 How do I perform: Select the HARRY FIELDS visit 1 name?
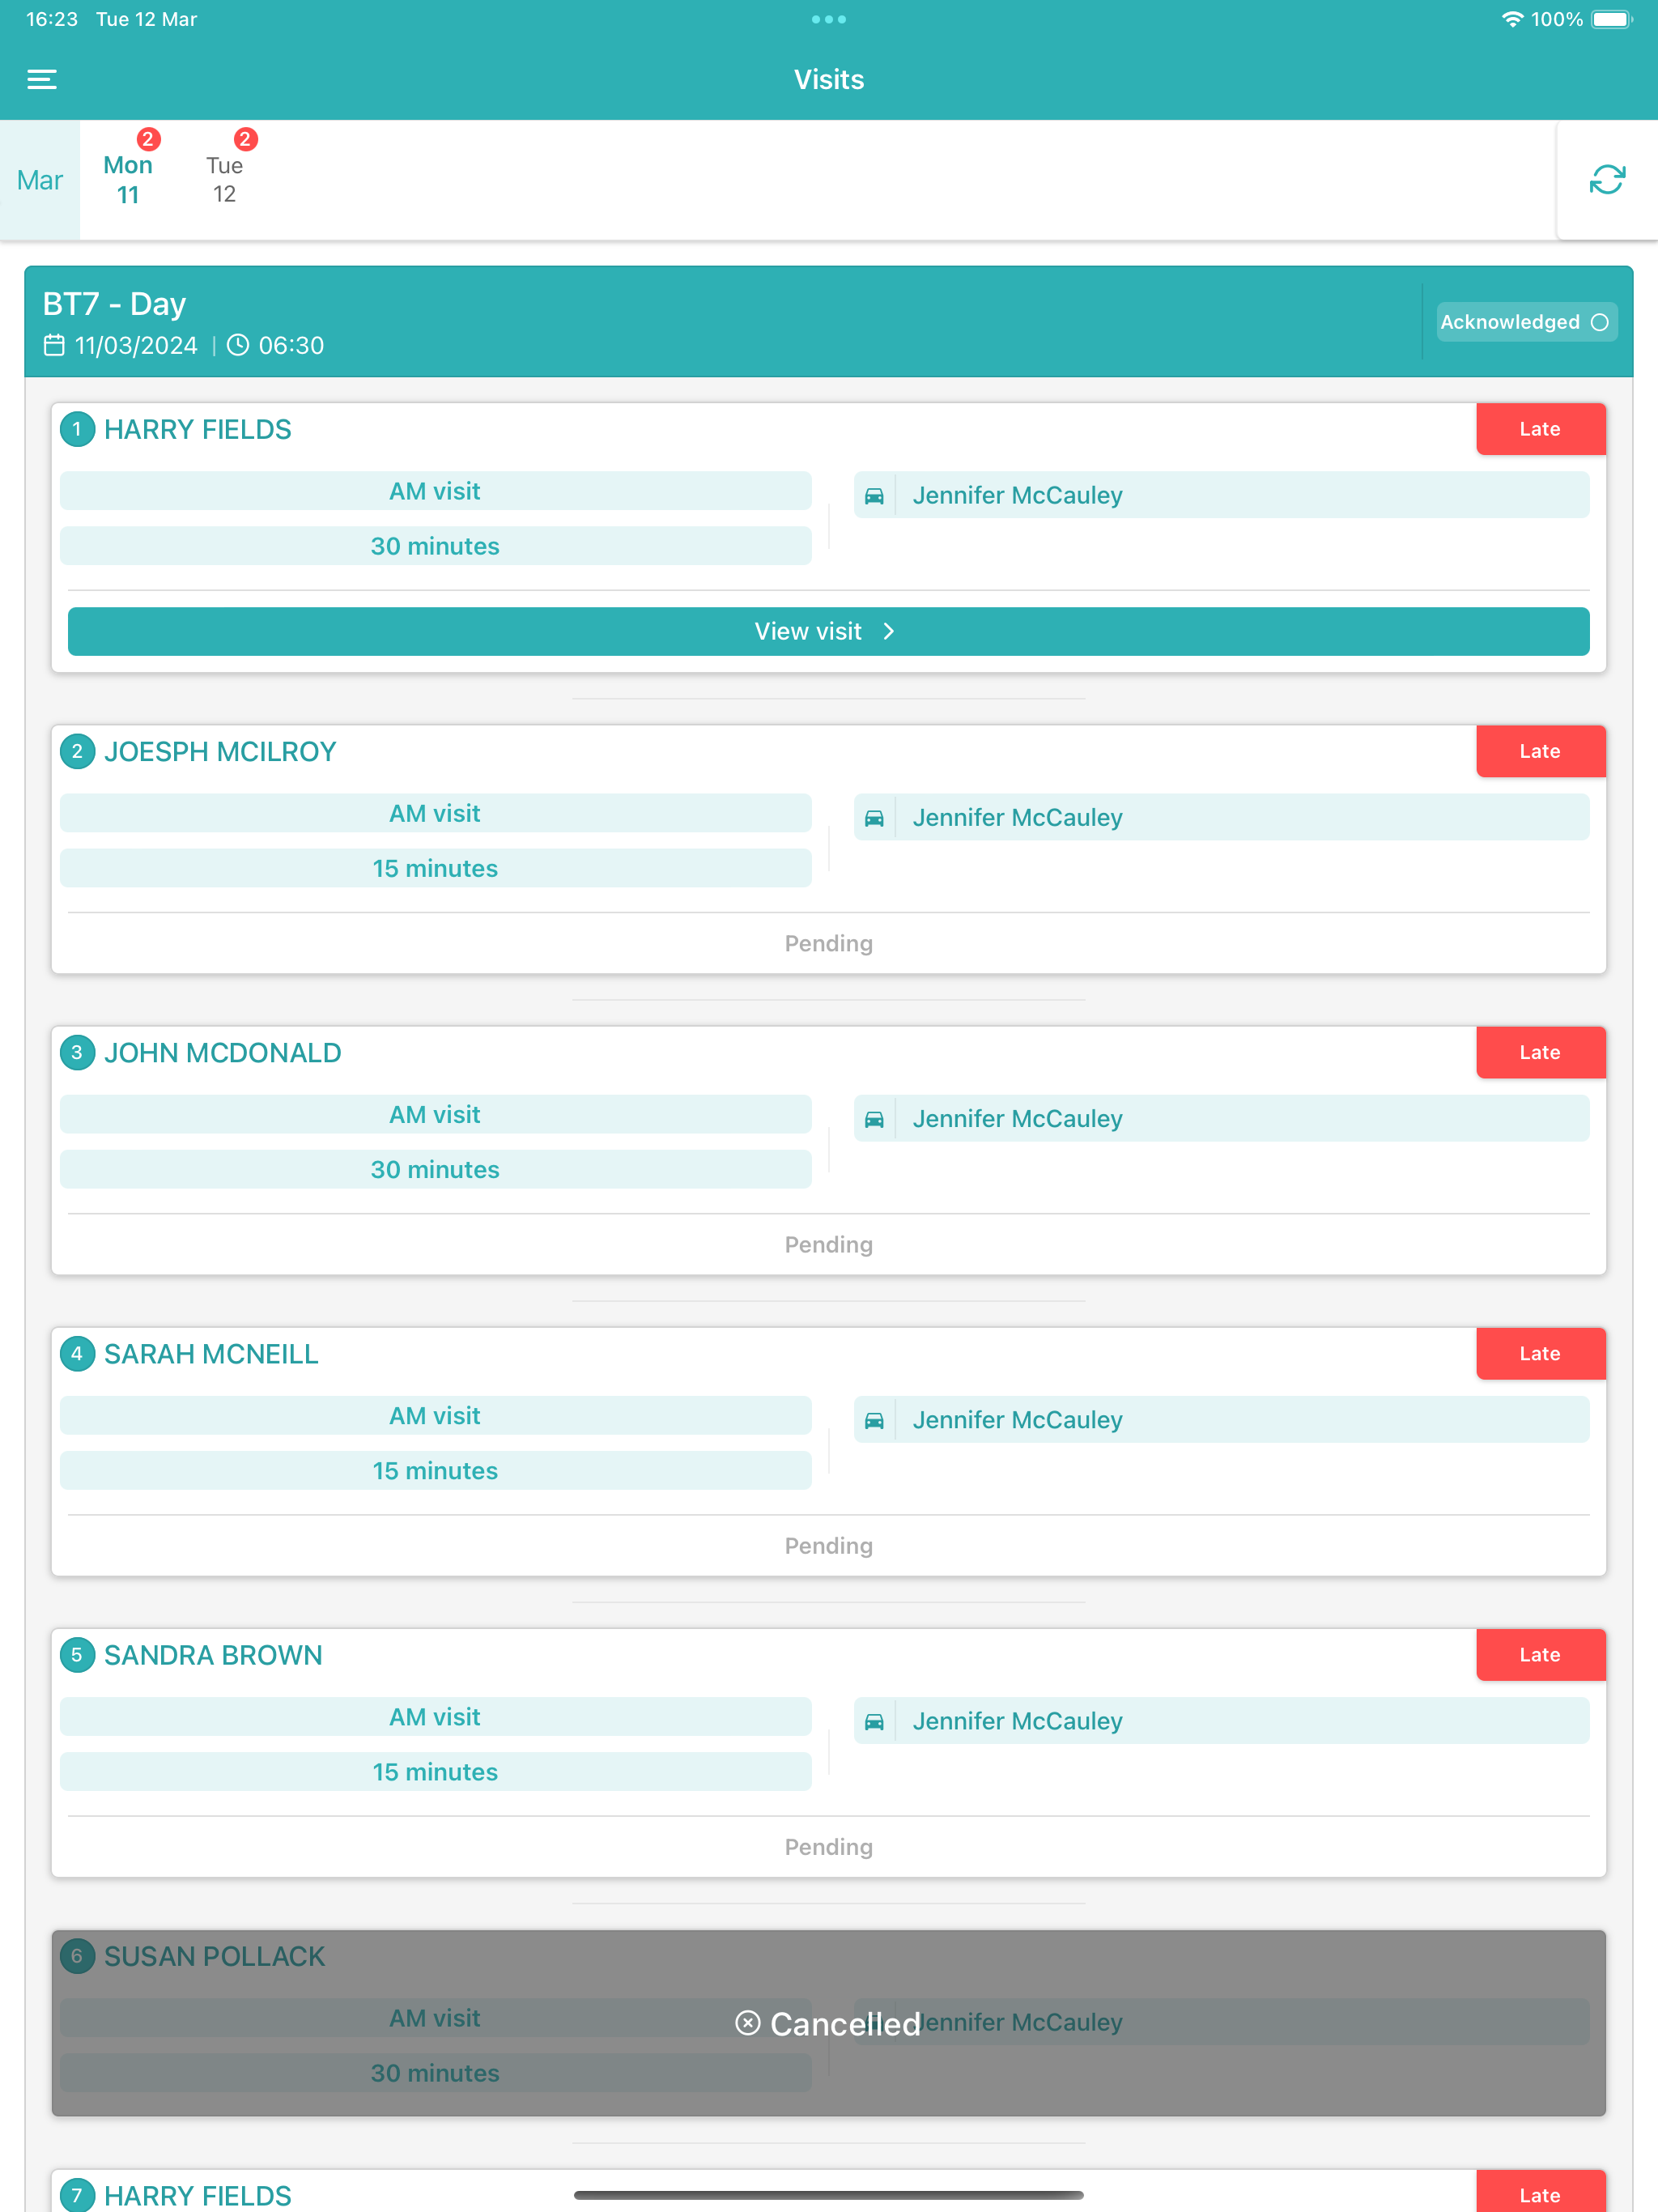pyautogui.click(x=198, y=429)
